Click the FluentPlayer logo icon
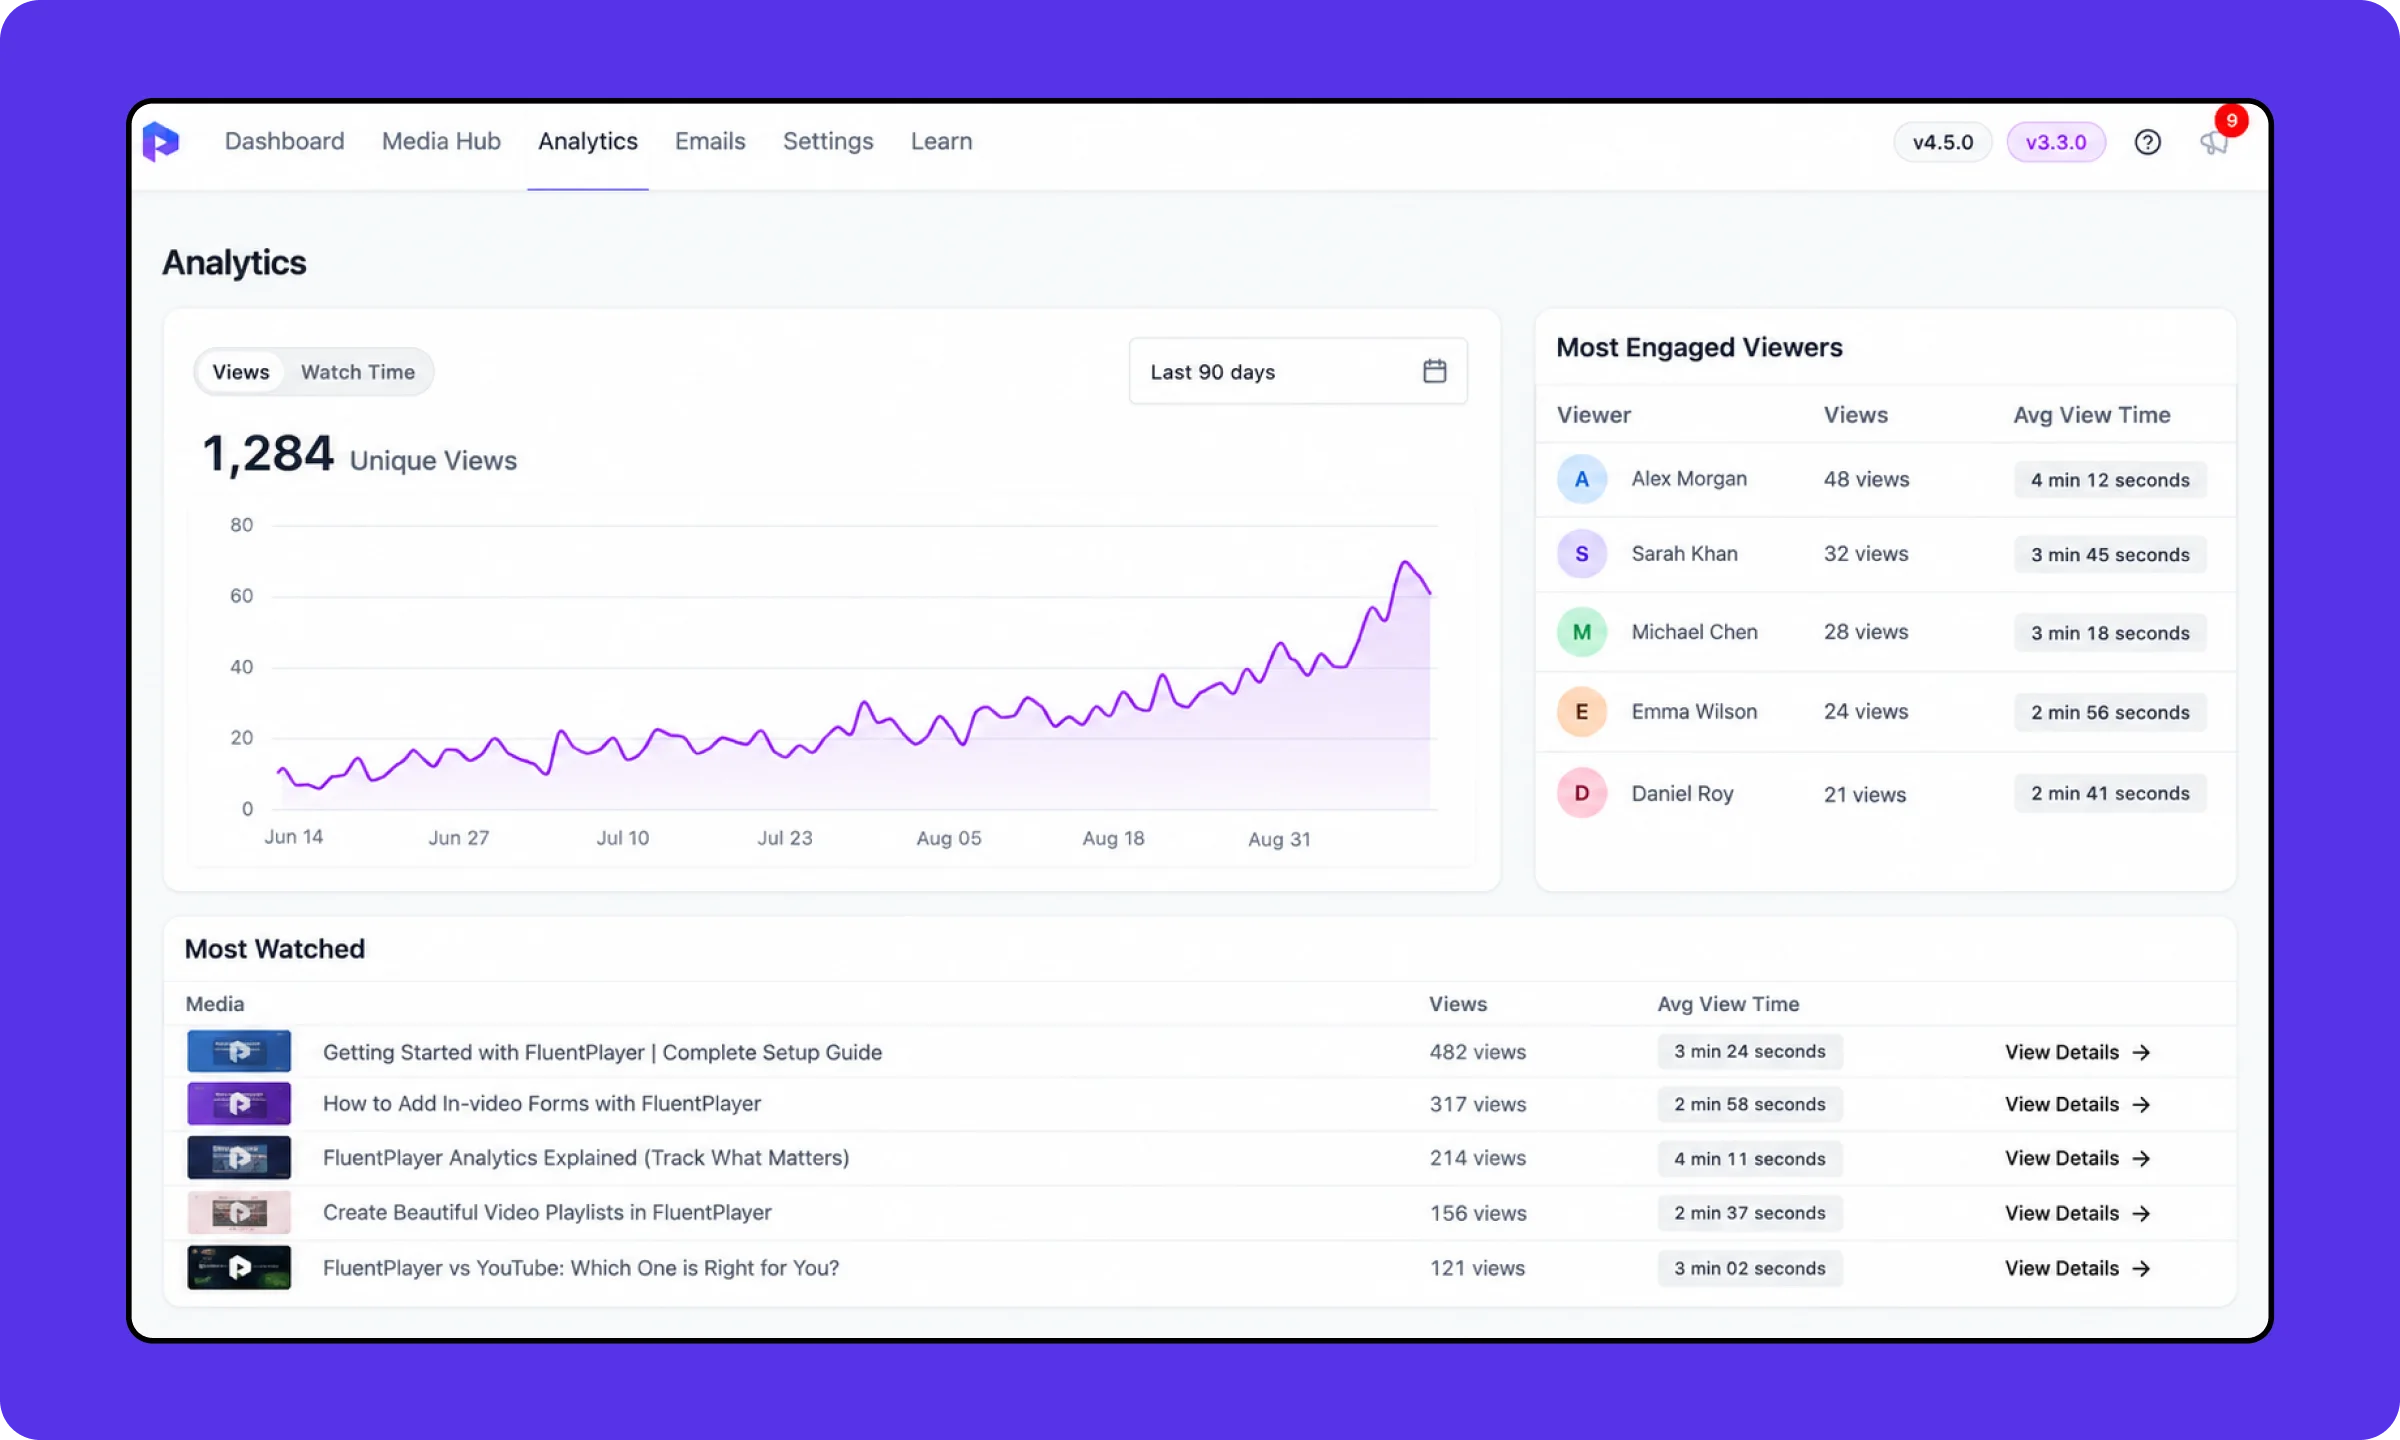 [x=160, y=141]
